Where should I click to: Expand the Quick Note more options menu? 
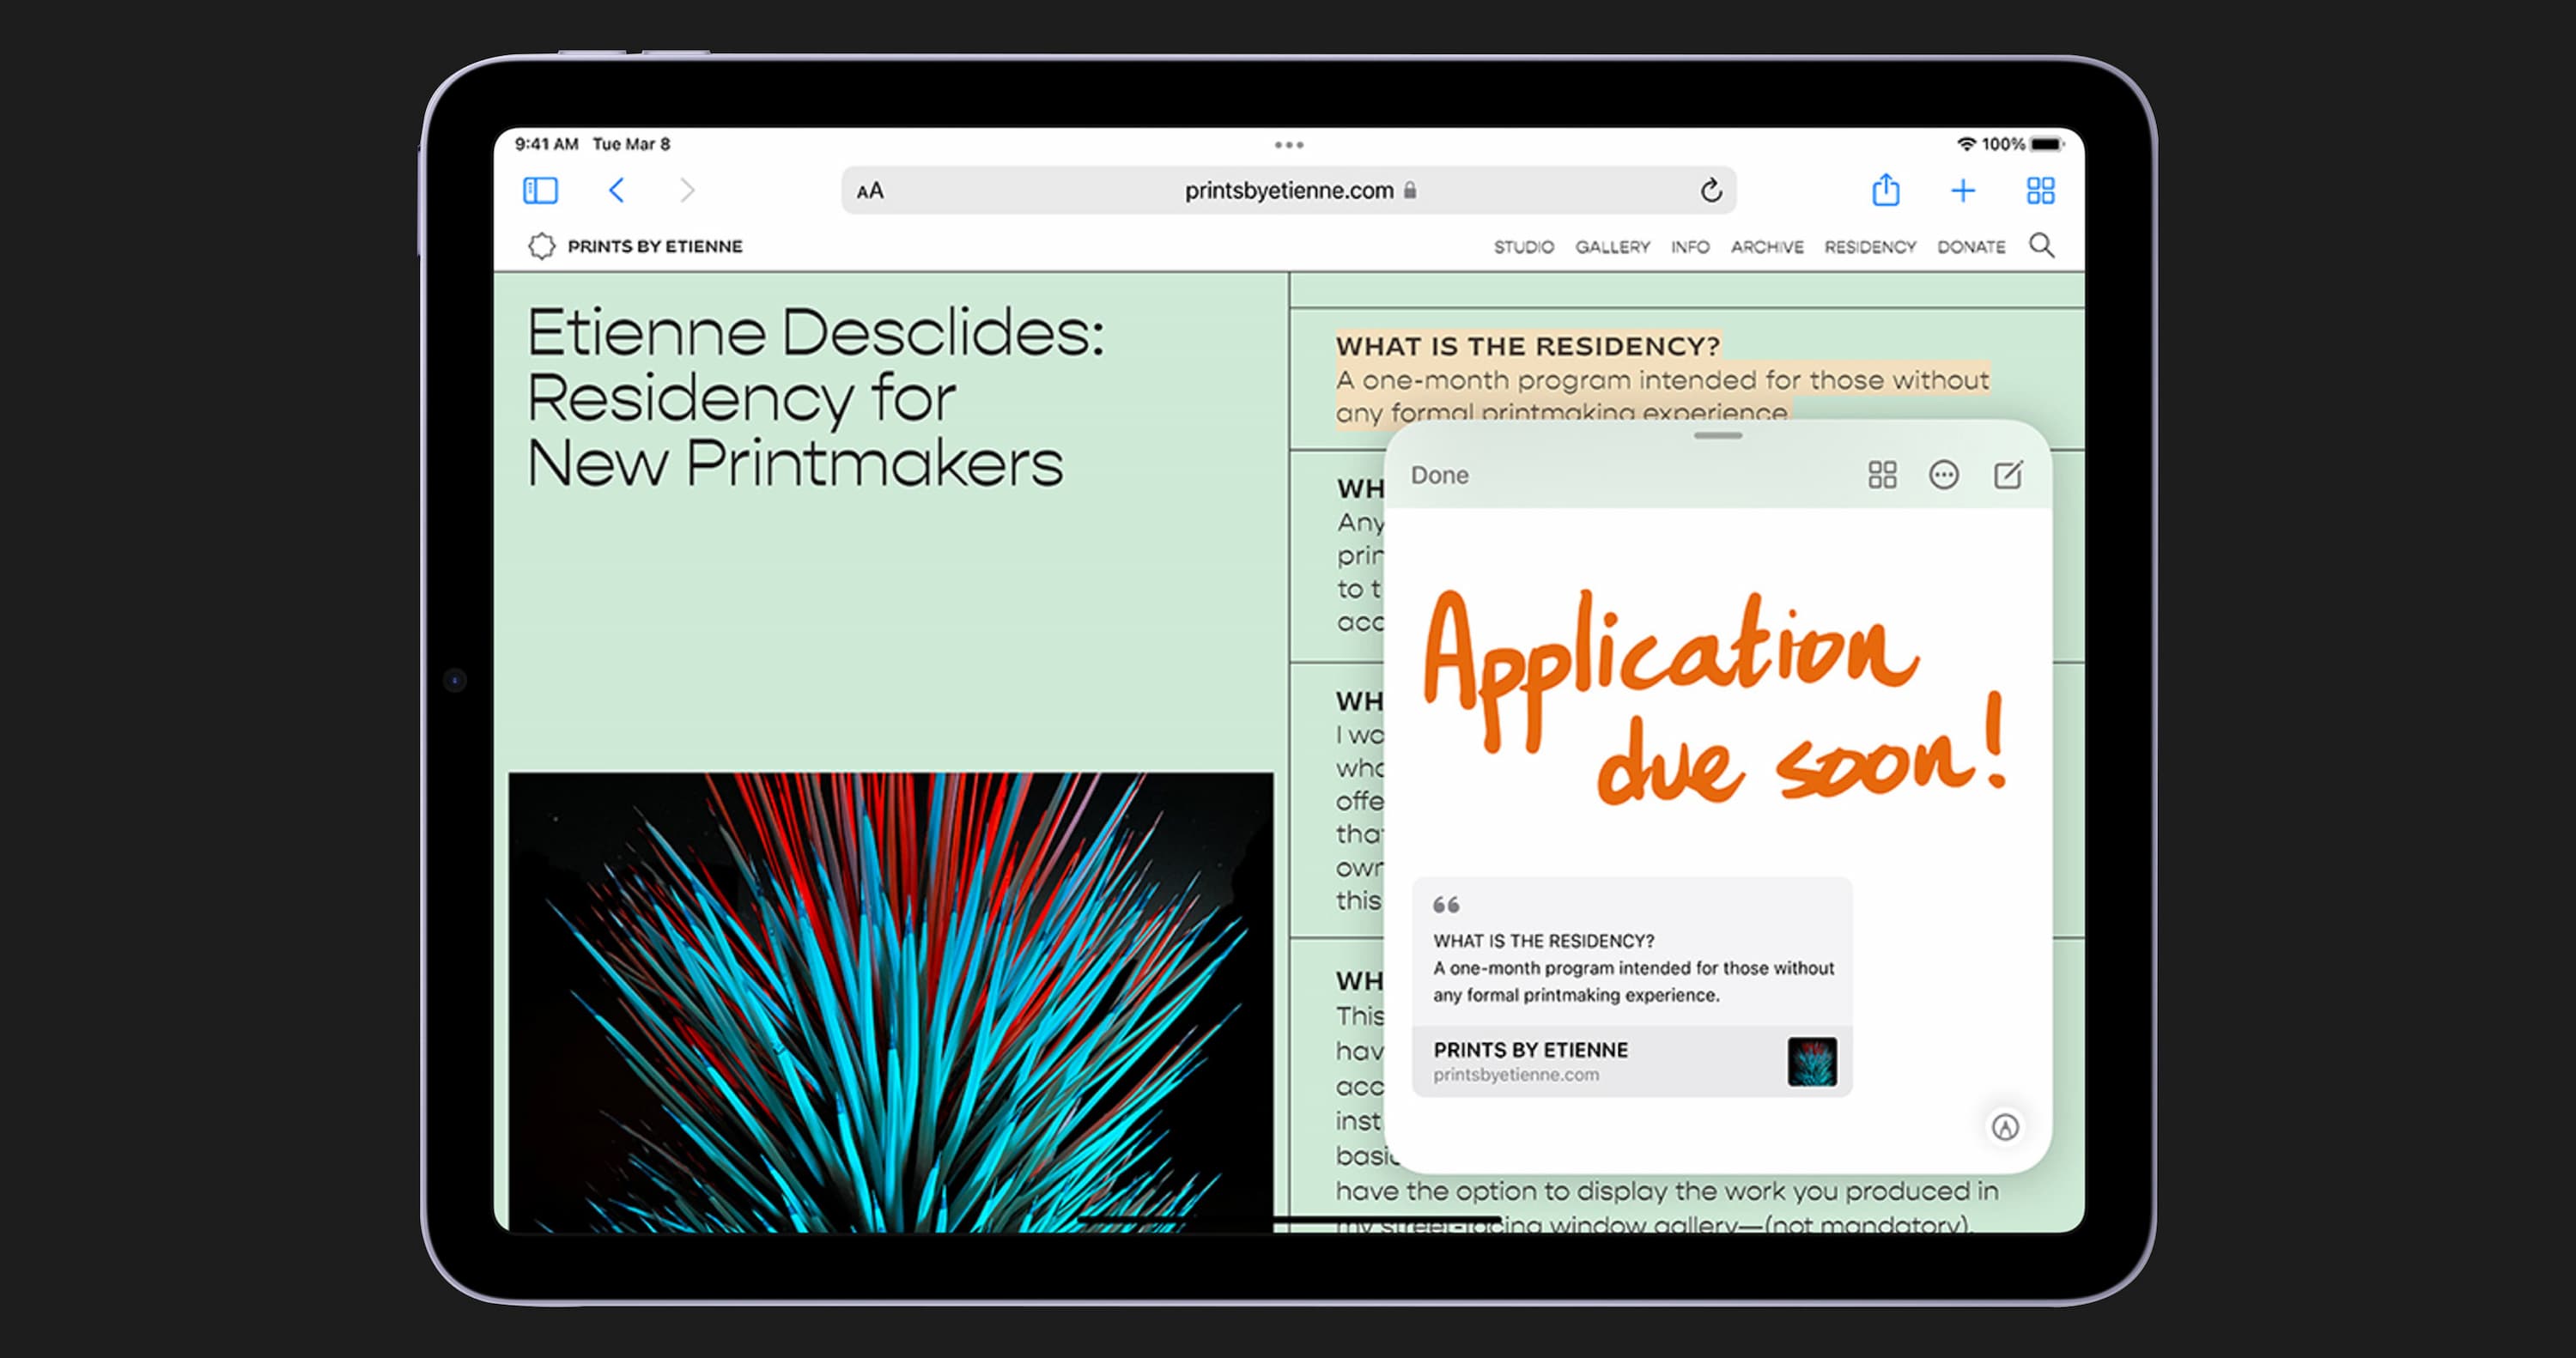coord(1943,475)
